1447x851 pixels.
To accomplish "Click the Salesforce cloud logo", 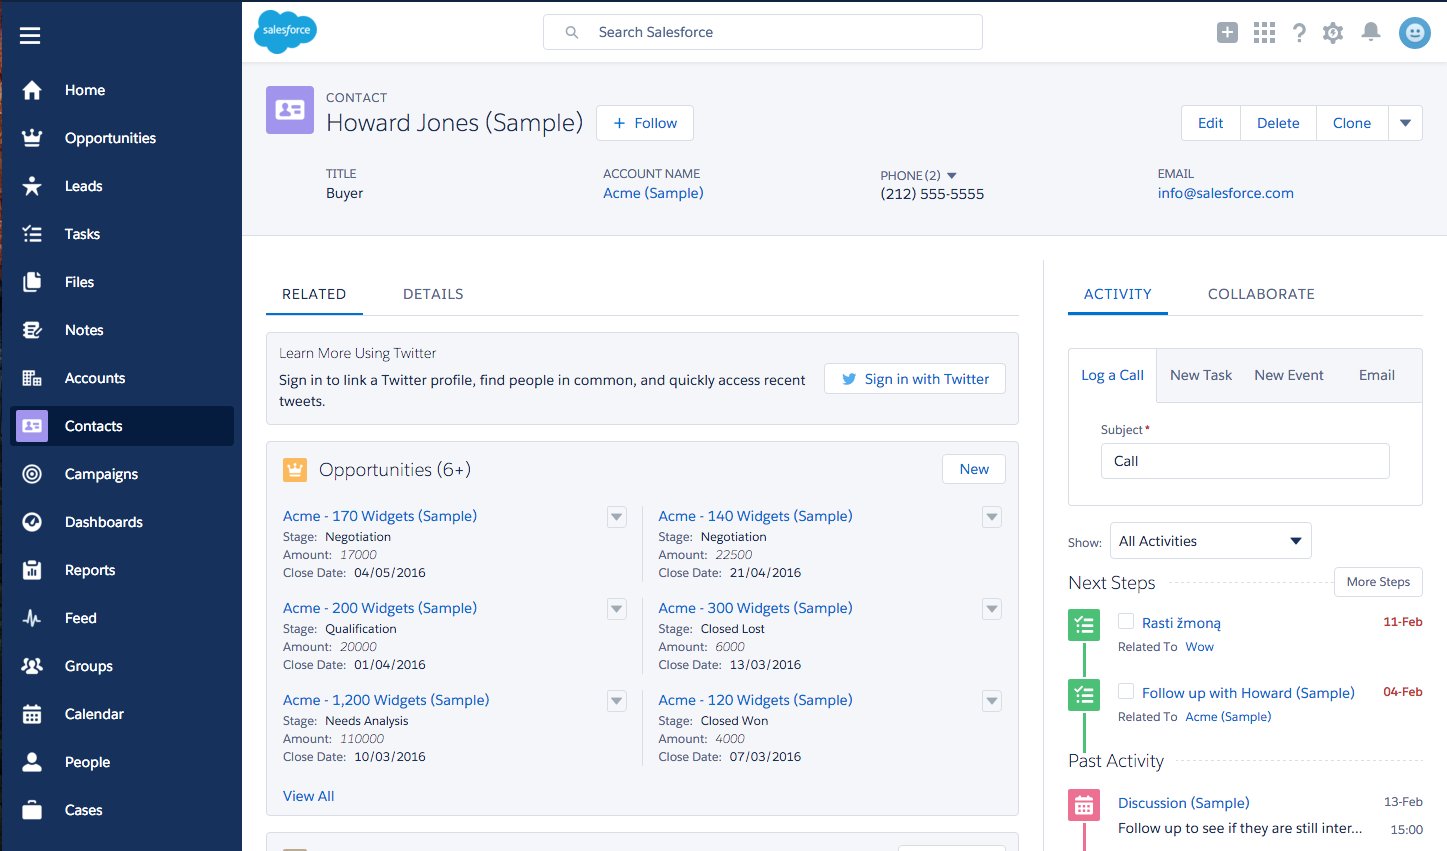I will (x=286, y=31).
